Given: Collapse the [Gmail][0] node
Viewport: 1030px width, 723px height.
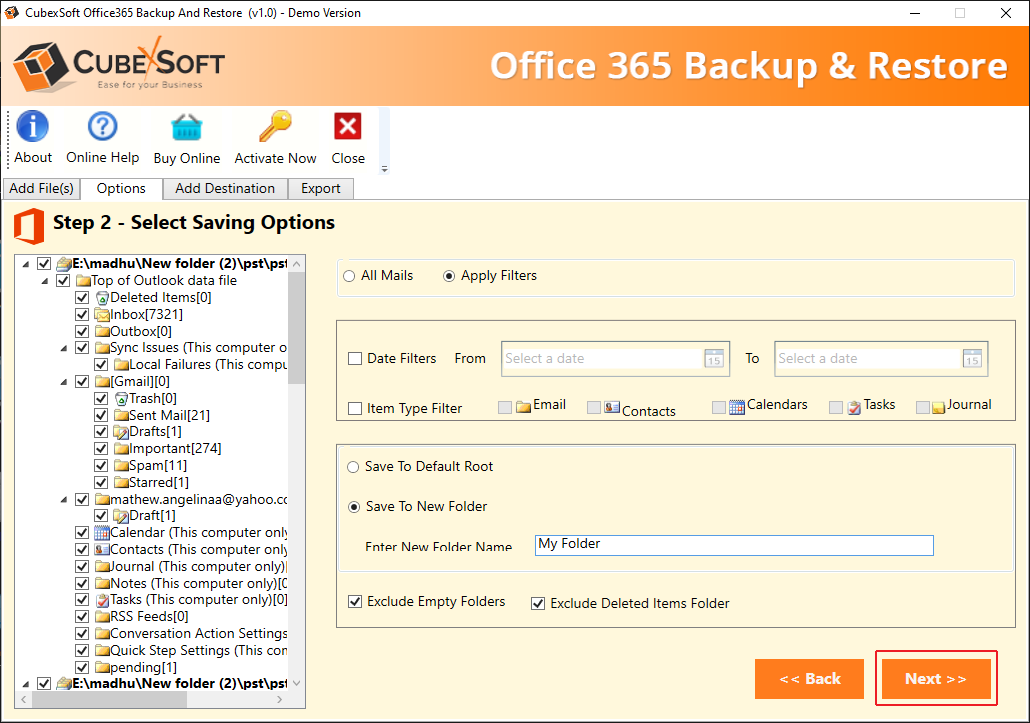Looking at the screenshot, I should pyautogui.click(x=64, y=382).
